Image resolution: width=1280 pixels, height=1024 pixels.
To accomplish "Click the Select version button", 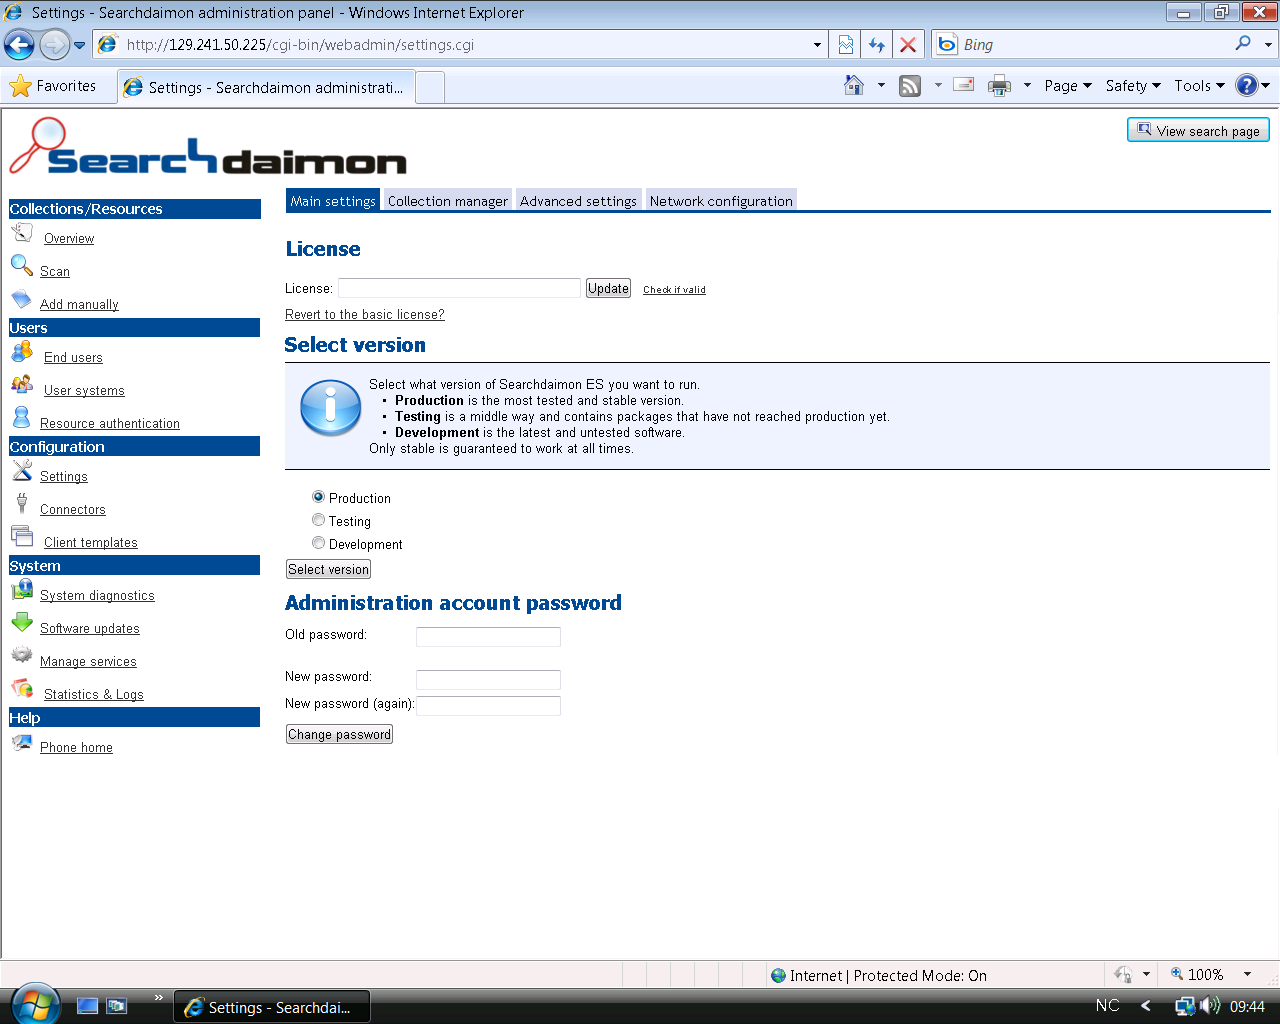I will click(x=329, y=569).
